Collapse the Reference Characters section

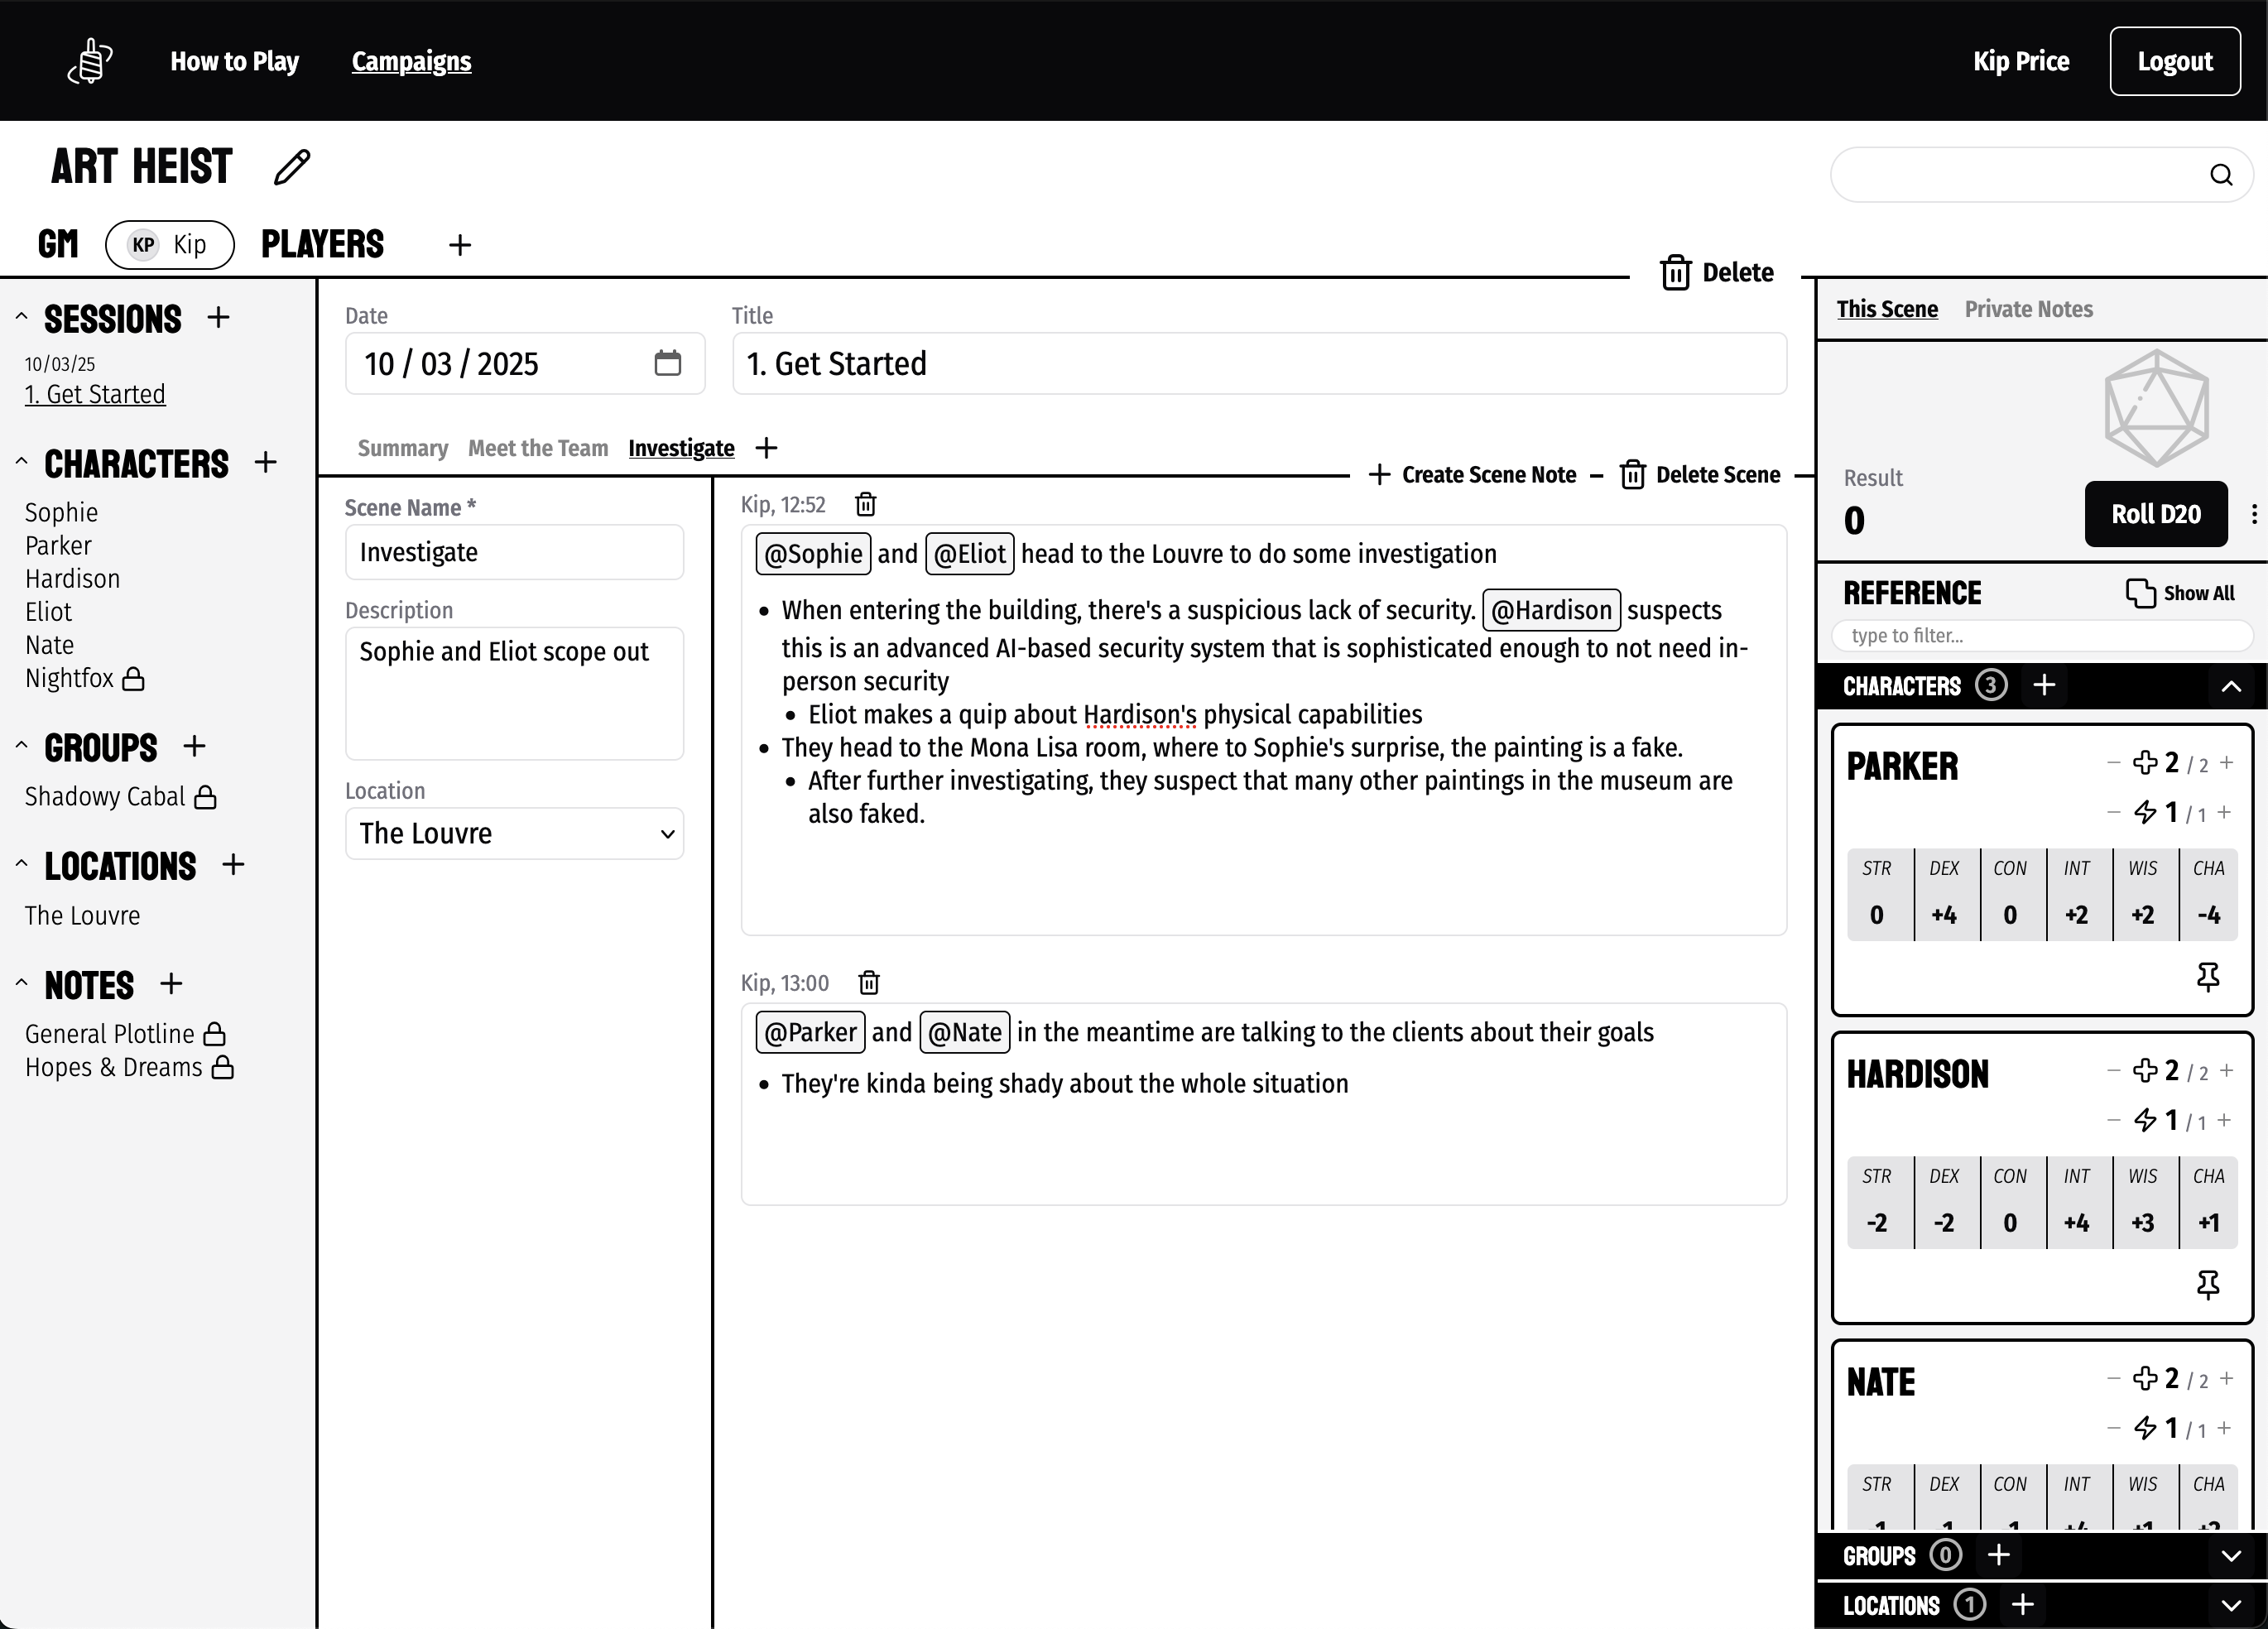coord(2231,686)
